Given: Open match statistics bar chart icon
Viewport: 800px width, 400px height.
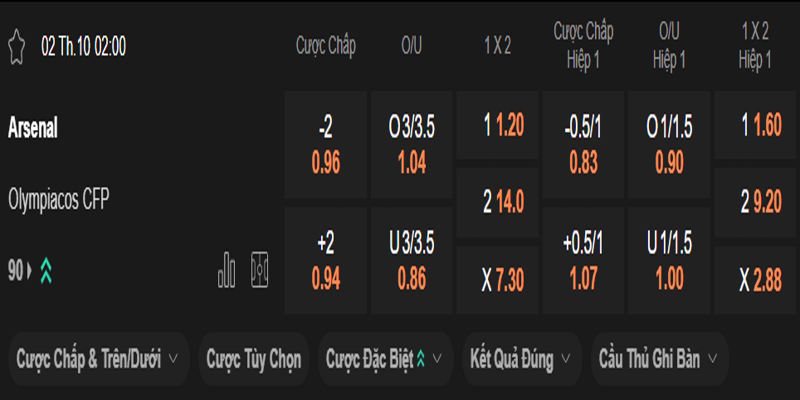Looking at the screenshot, I should 227,269.
